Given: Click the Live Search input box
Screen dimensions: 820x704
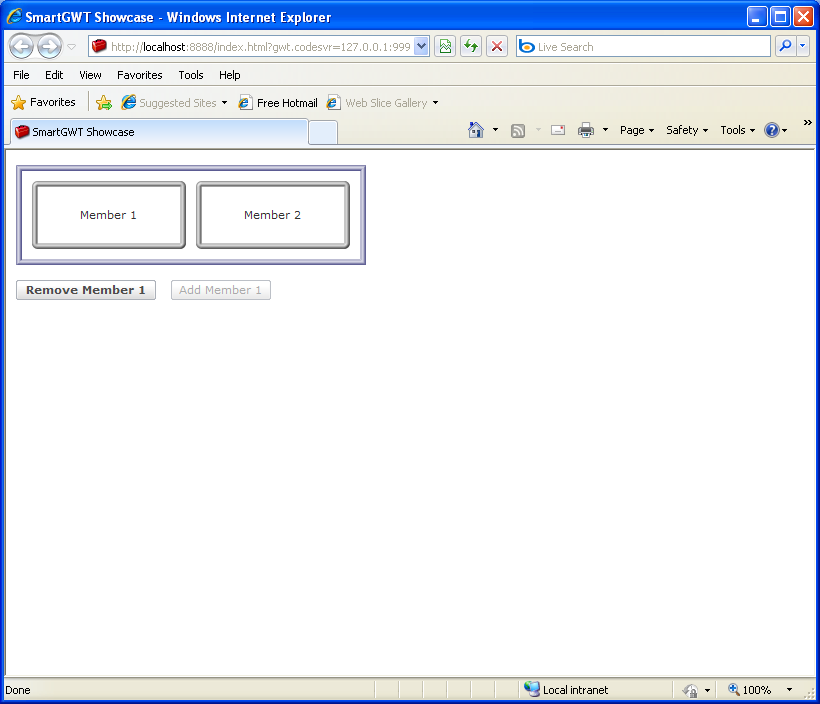Looking at the screenshot, I should coord(643,47).
